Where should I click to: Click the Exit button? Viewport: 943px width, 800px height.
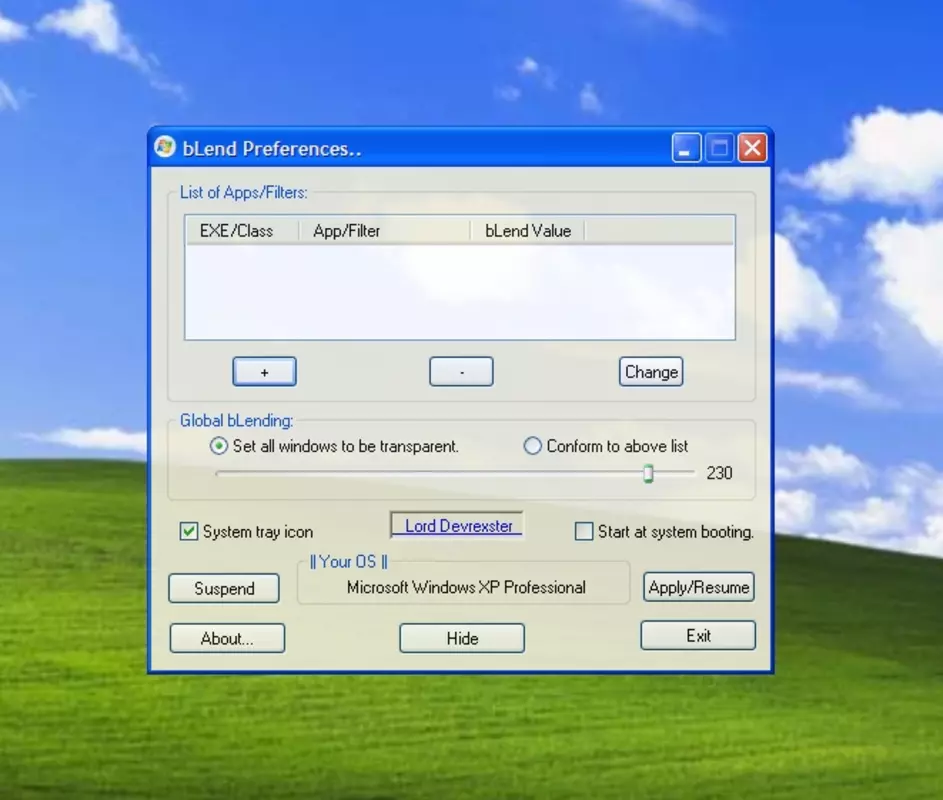(698, 636)
